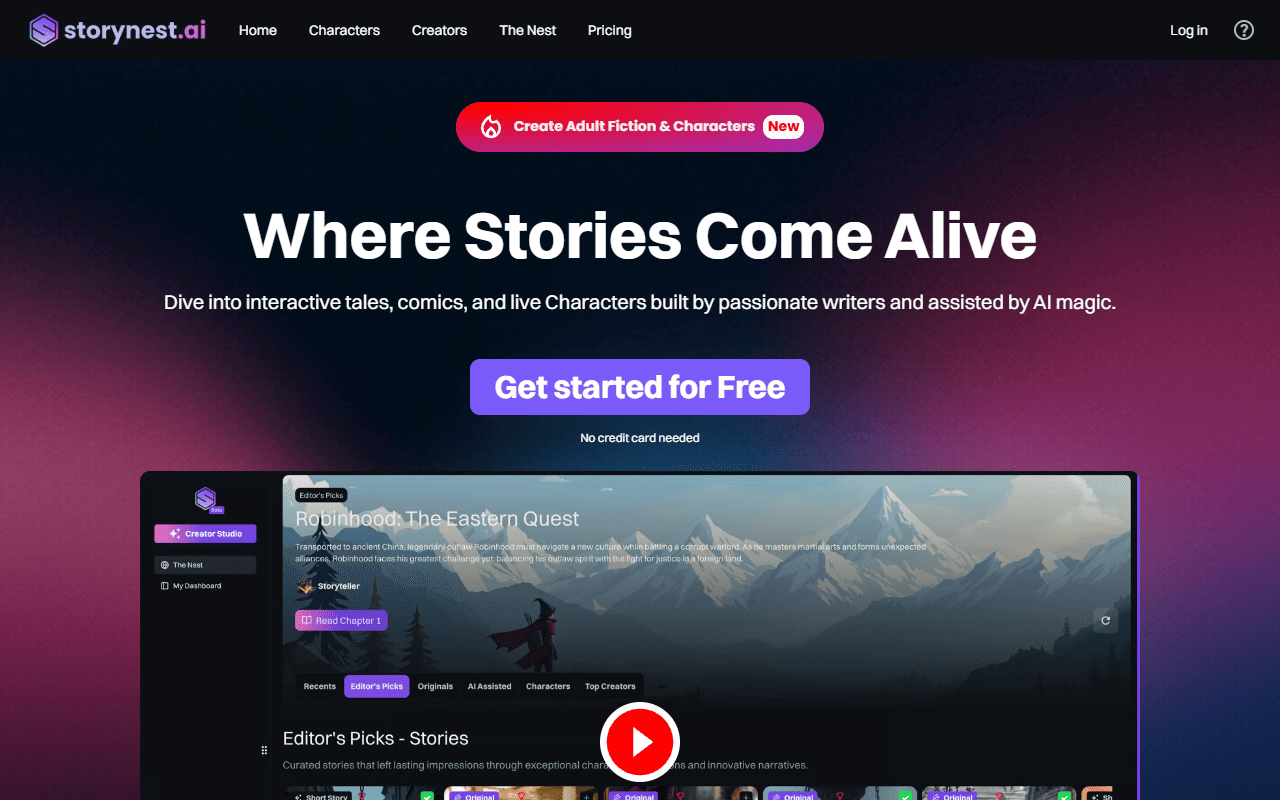The height and width of the screenshot is (800, 1280).
Task: Click the storynest.ai logo icon
Action: pos(44,30)
